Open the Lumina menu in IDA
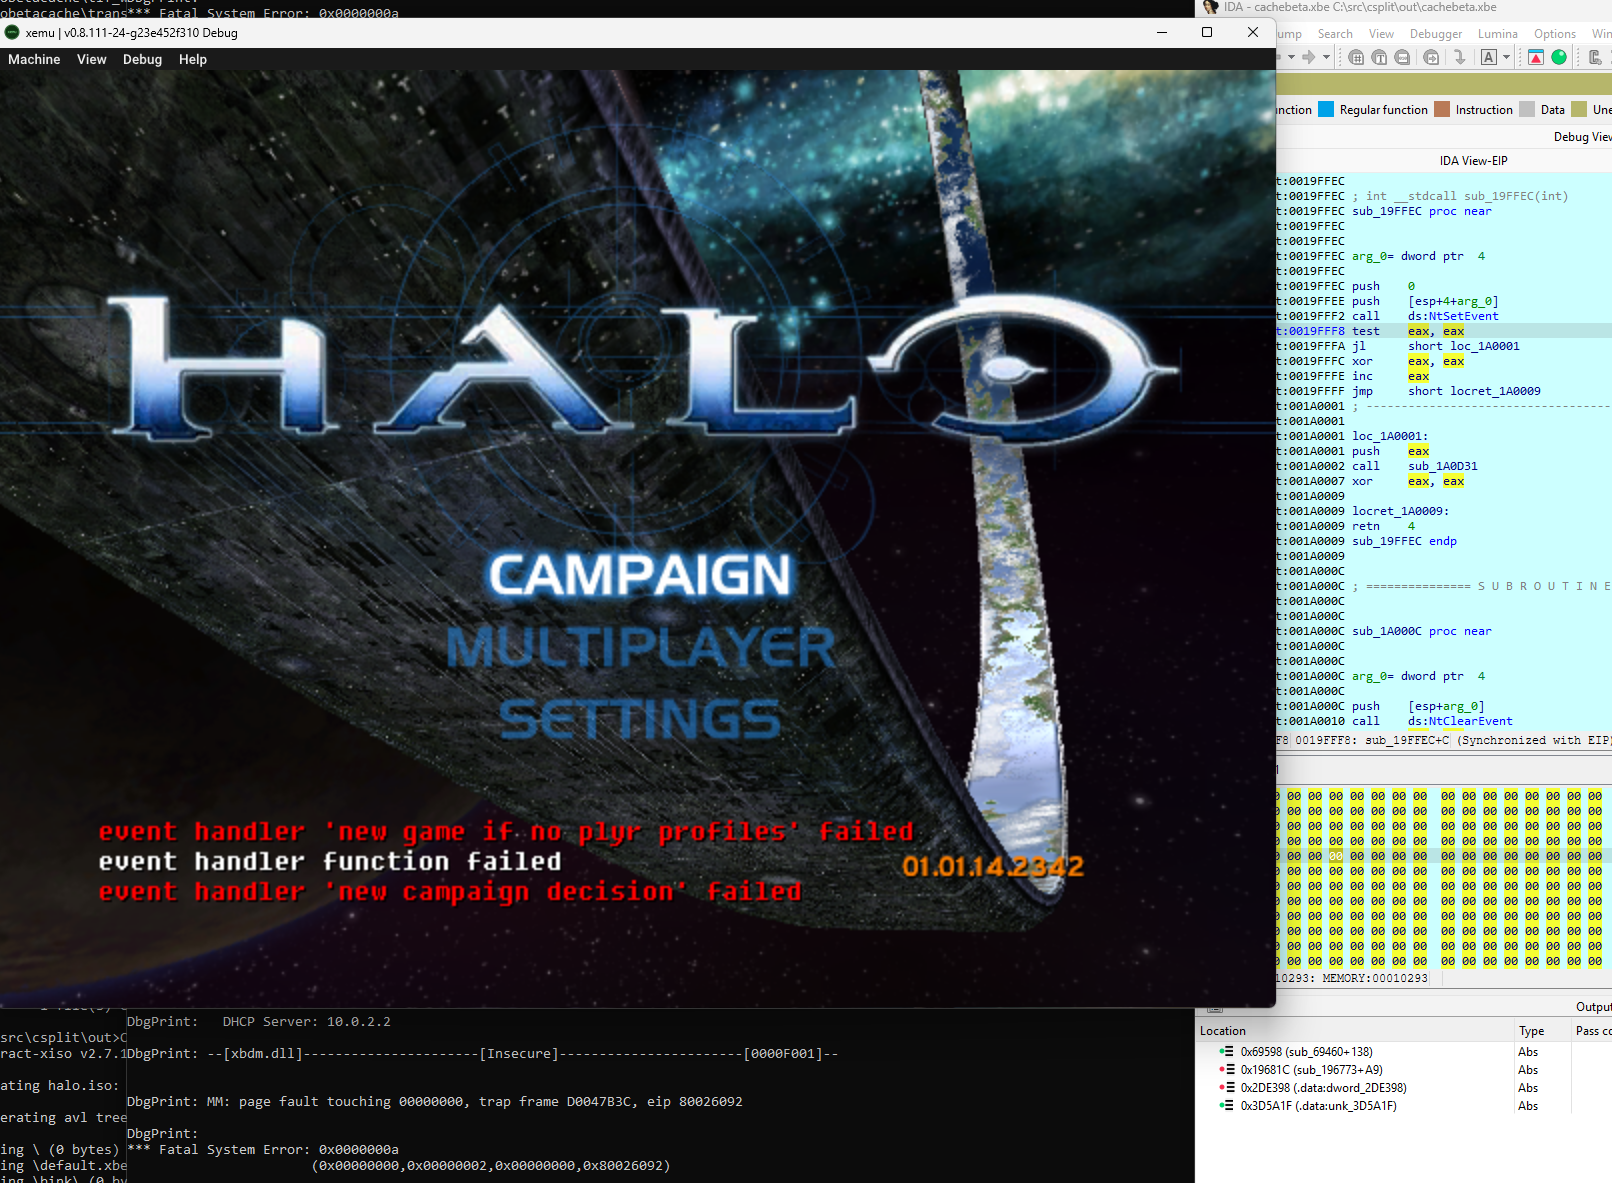 tap(1497, 34)
